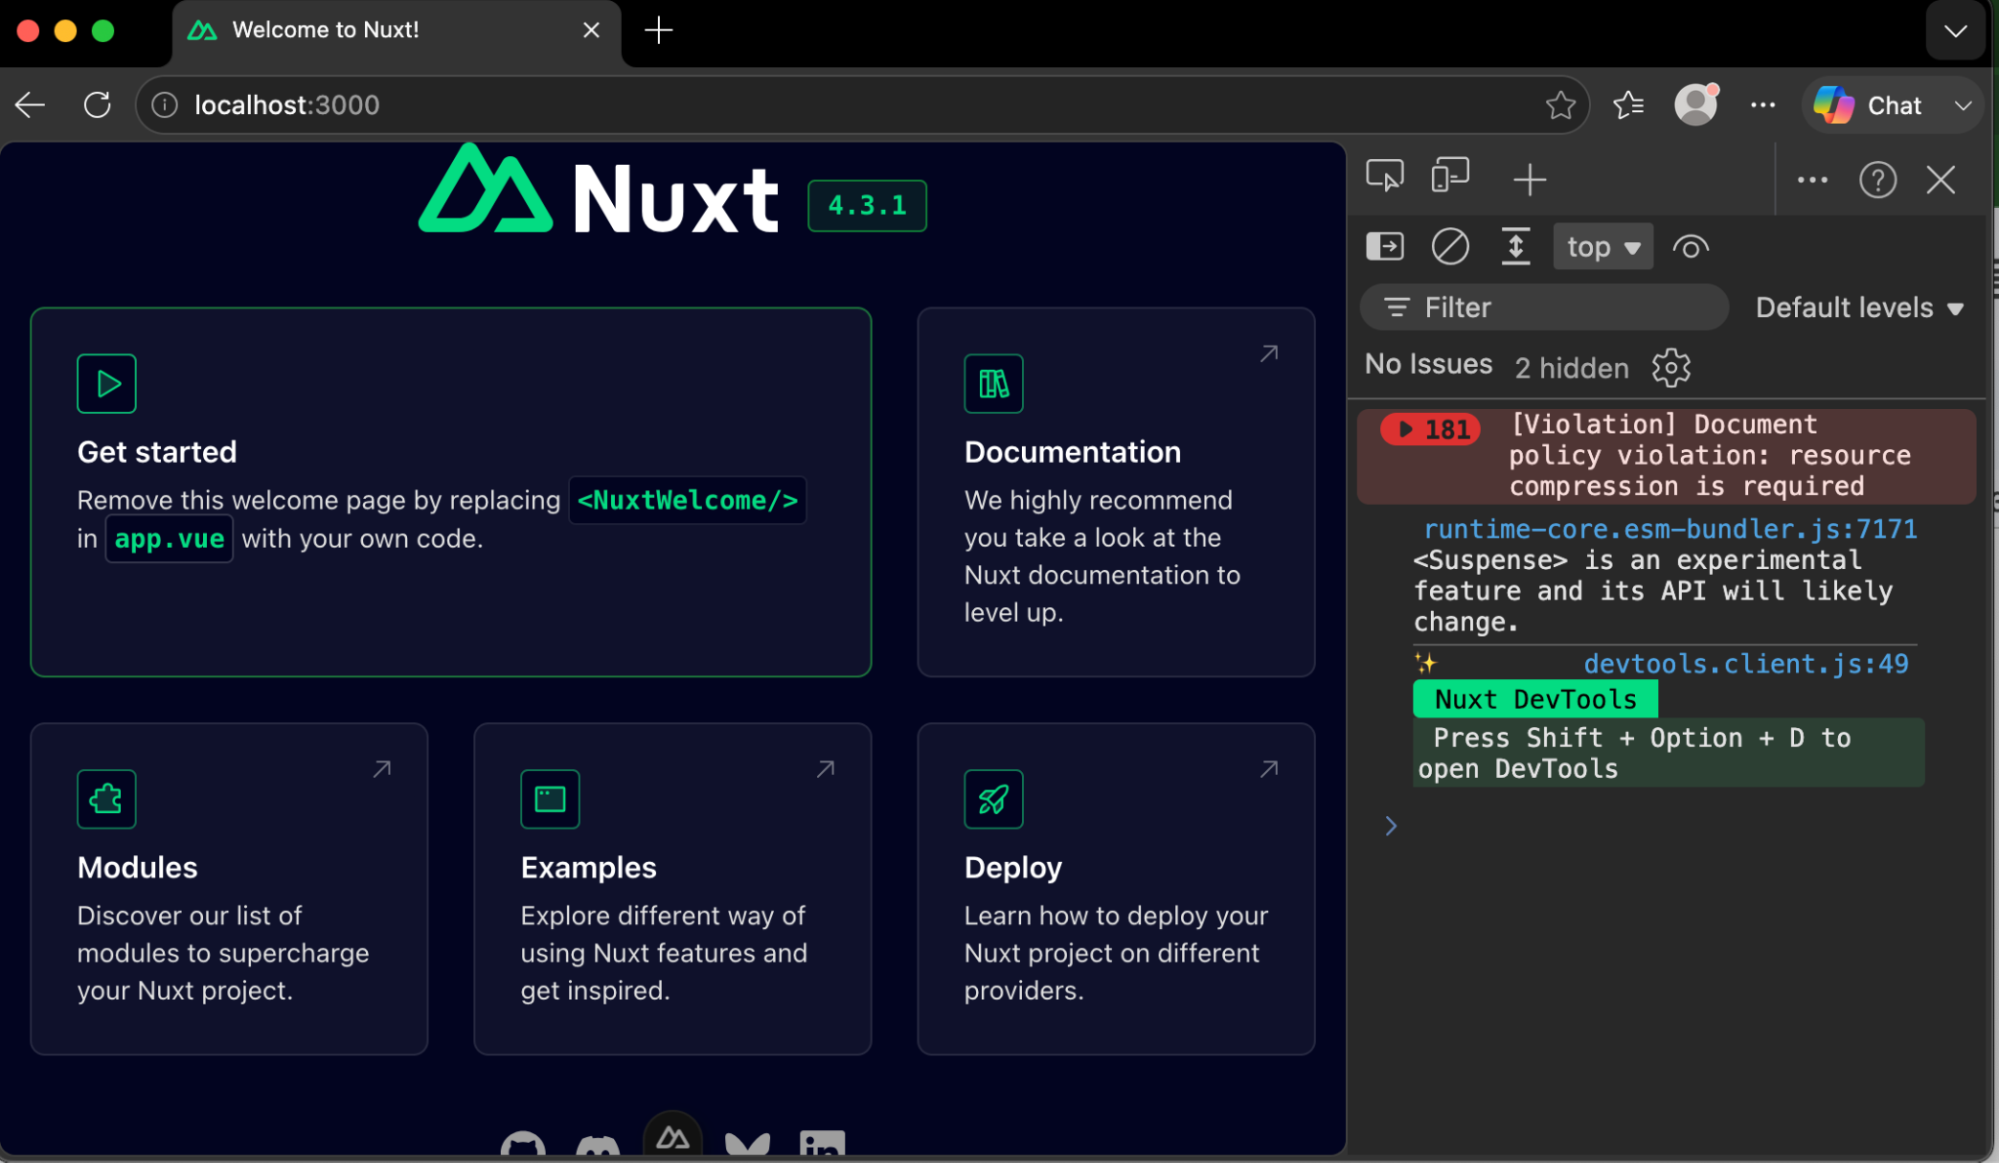The image size is (1999, 1163).
Task: Open the Modules card link
Action: 229,889
